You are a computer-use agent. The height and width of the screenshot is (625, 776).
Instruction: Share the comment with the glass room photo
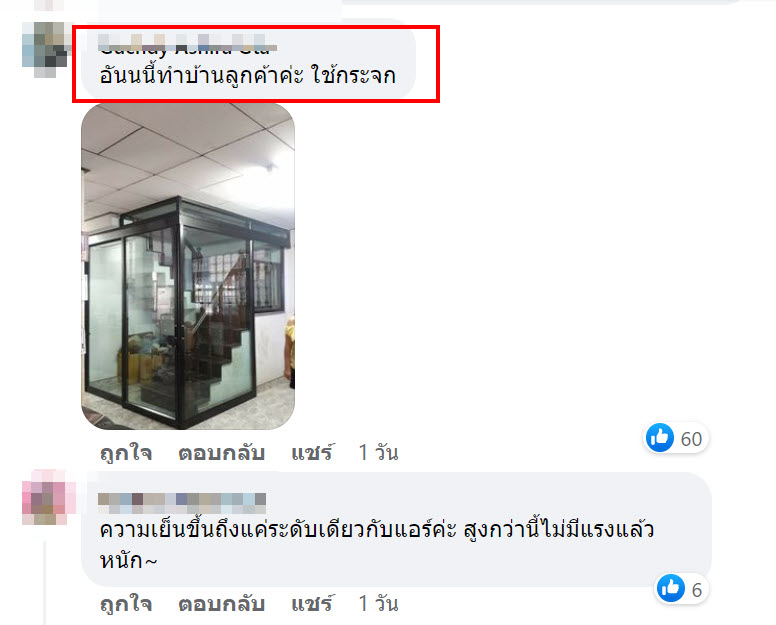312,453
